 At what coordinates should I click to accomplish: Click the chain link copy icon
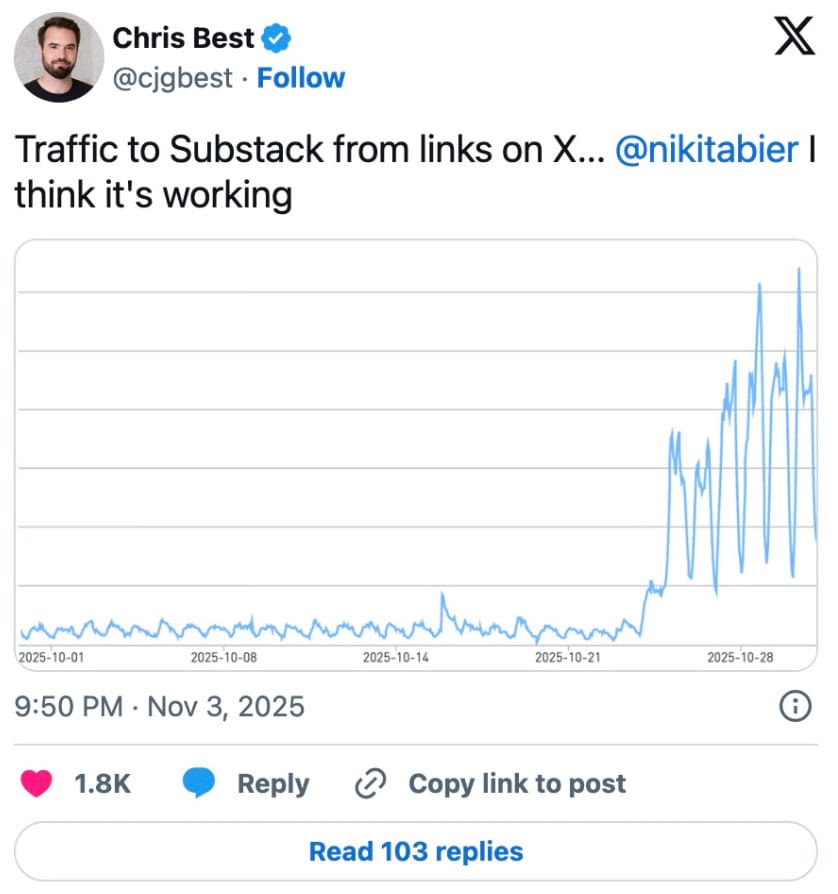(x=371, y=783)
